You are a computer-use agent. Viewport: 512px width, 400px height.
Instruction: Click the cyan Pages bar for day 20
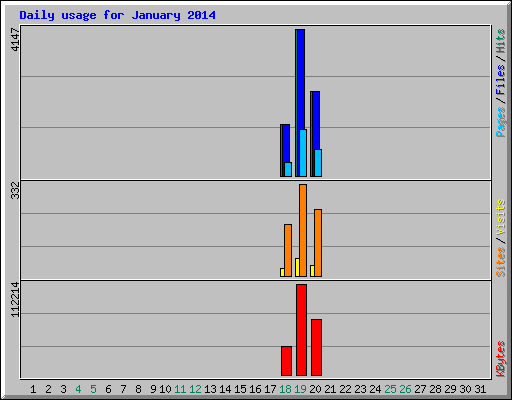tap(318, 163)
